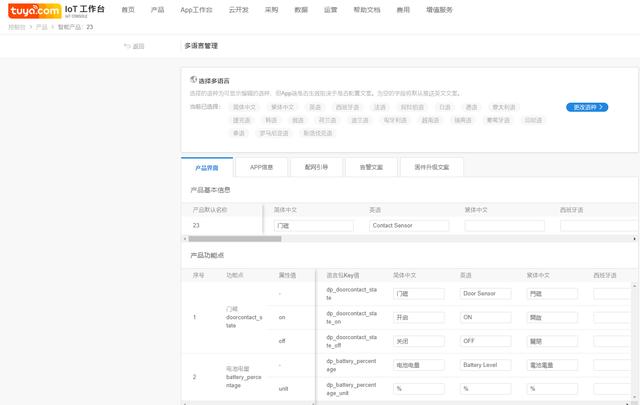Edit Traditional Chinese field for dp_doorcontact_state_off

click(552, 341)
